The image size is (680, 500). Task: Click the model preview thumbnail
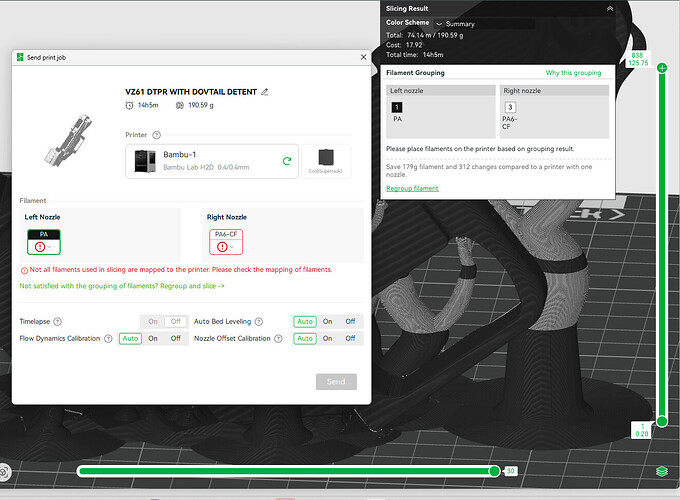(69, 140)
